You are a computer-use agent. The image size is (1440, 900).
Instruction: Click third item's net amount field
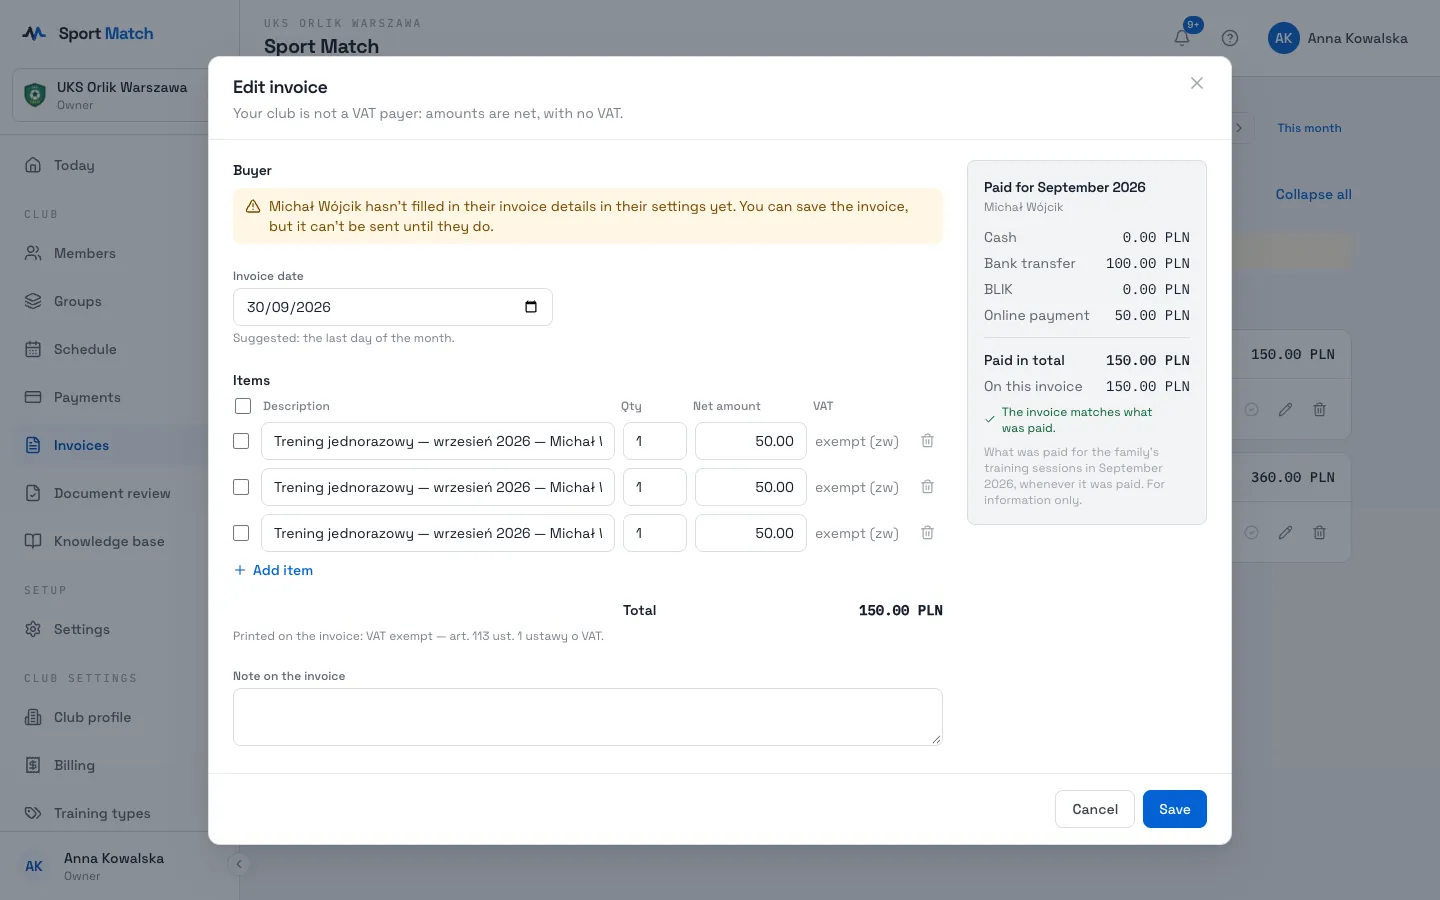(751, 533)
